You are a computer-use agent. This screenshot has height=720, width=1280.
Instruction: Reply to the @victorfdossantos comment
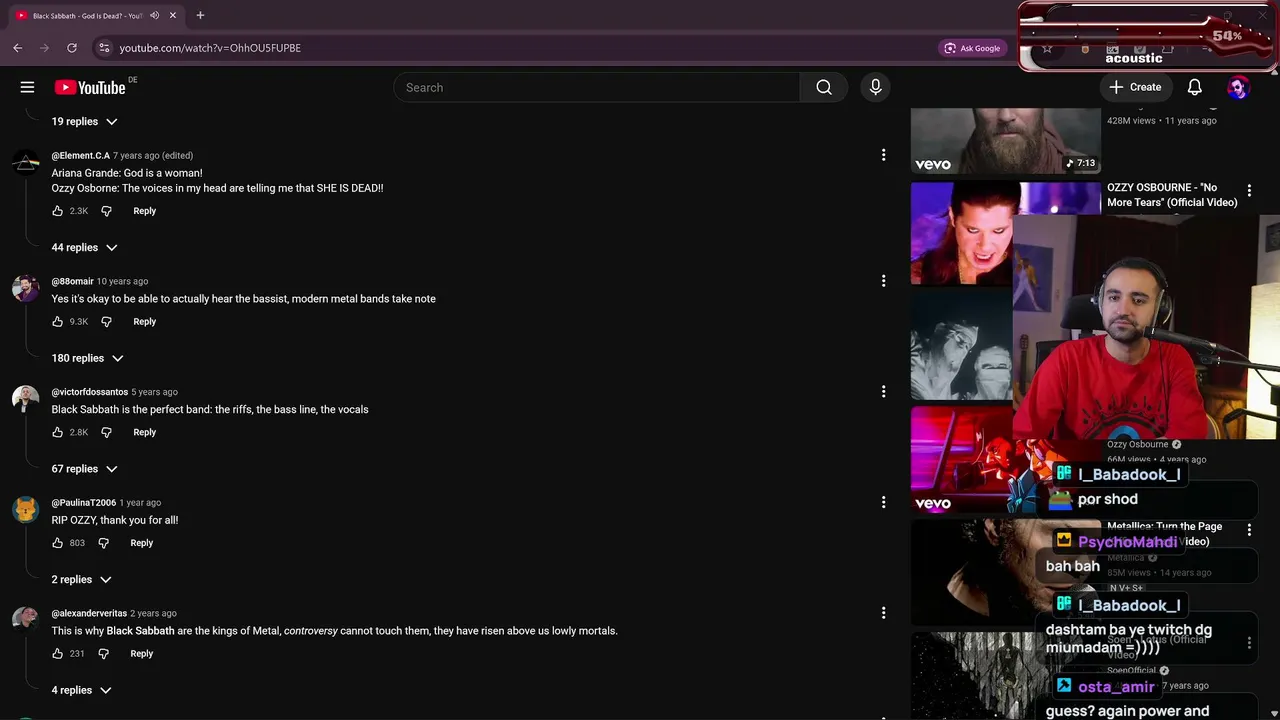pyautogui.click(x=145, y=432)
